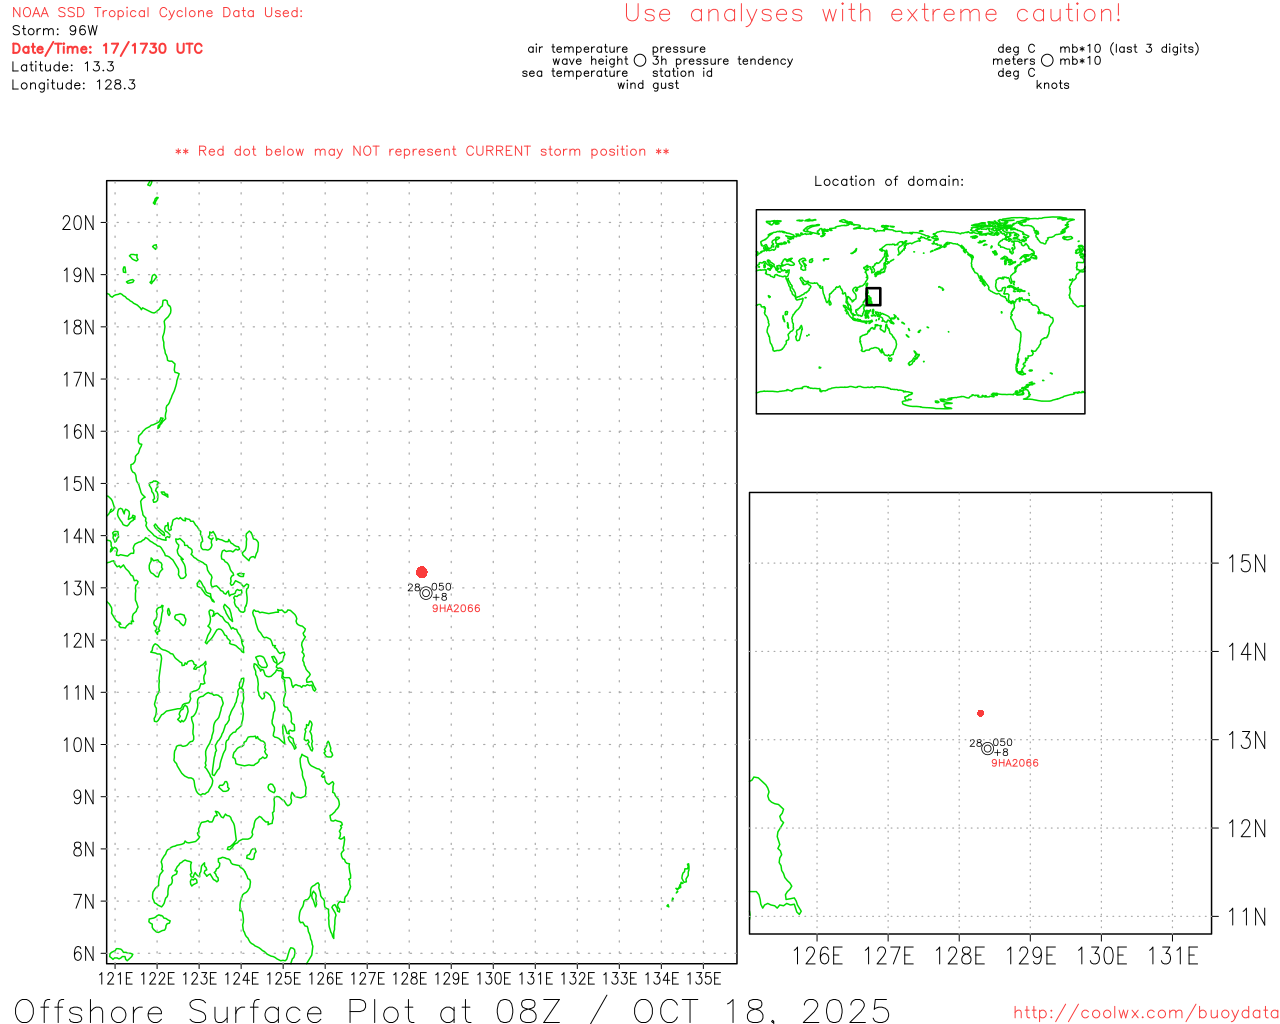Click the units legend circle beside meters
The height and width of the screenshot is (1024, 1280).
(1047, 61)
